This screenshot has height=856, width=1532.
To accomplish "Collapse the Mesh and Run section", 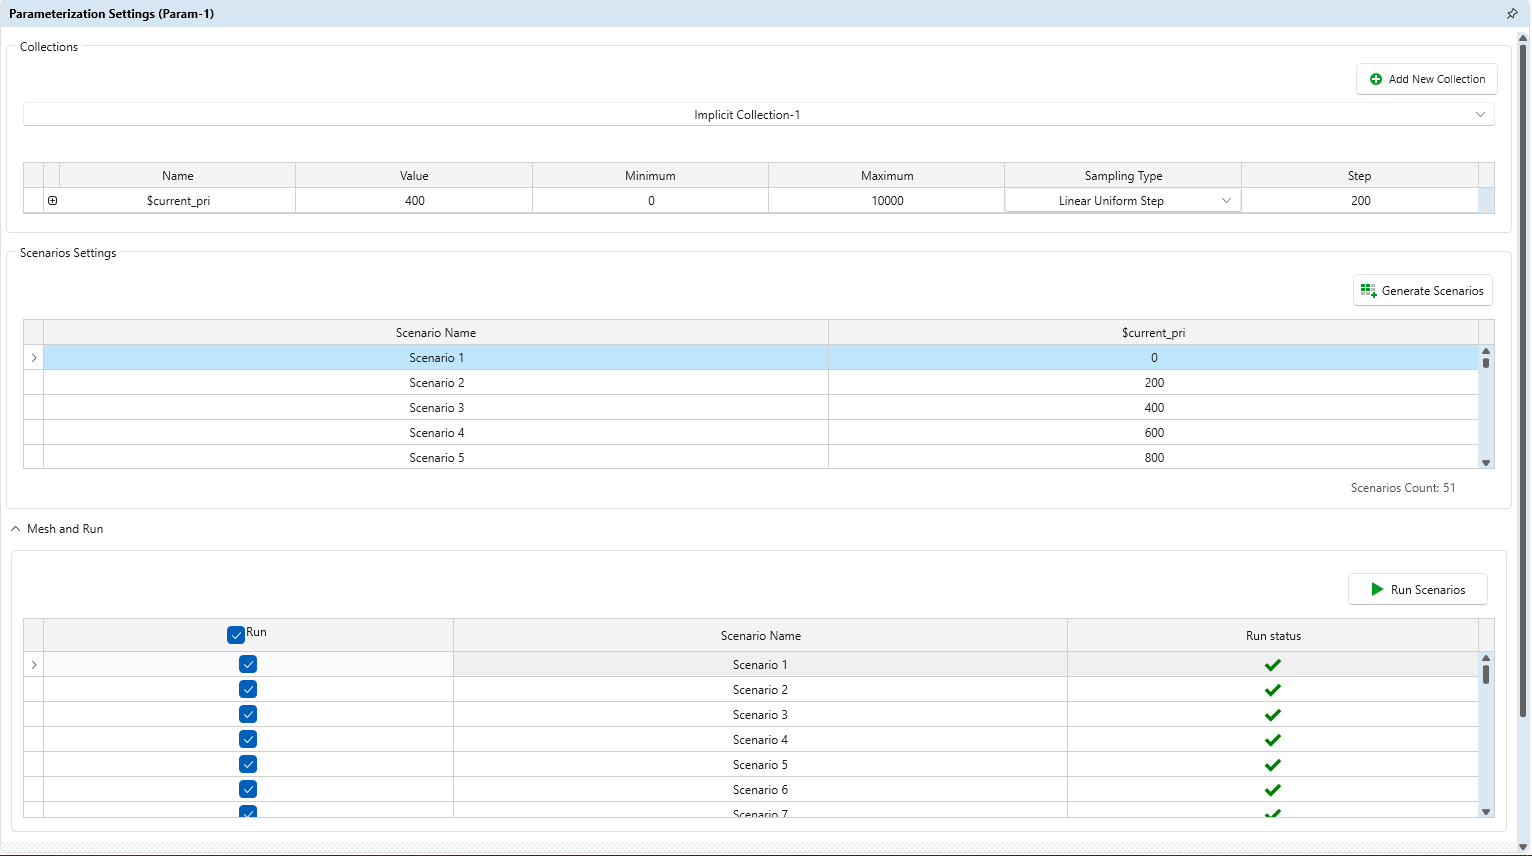I will [16, 529].
